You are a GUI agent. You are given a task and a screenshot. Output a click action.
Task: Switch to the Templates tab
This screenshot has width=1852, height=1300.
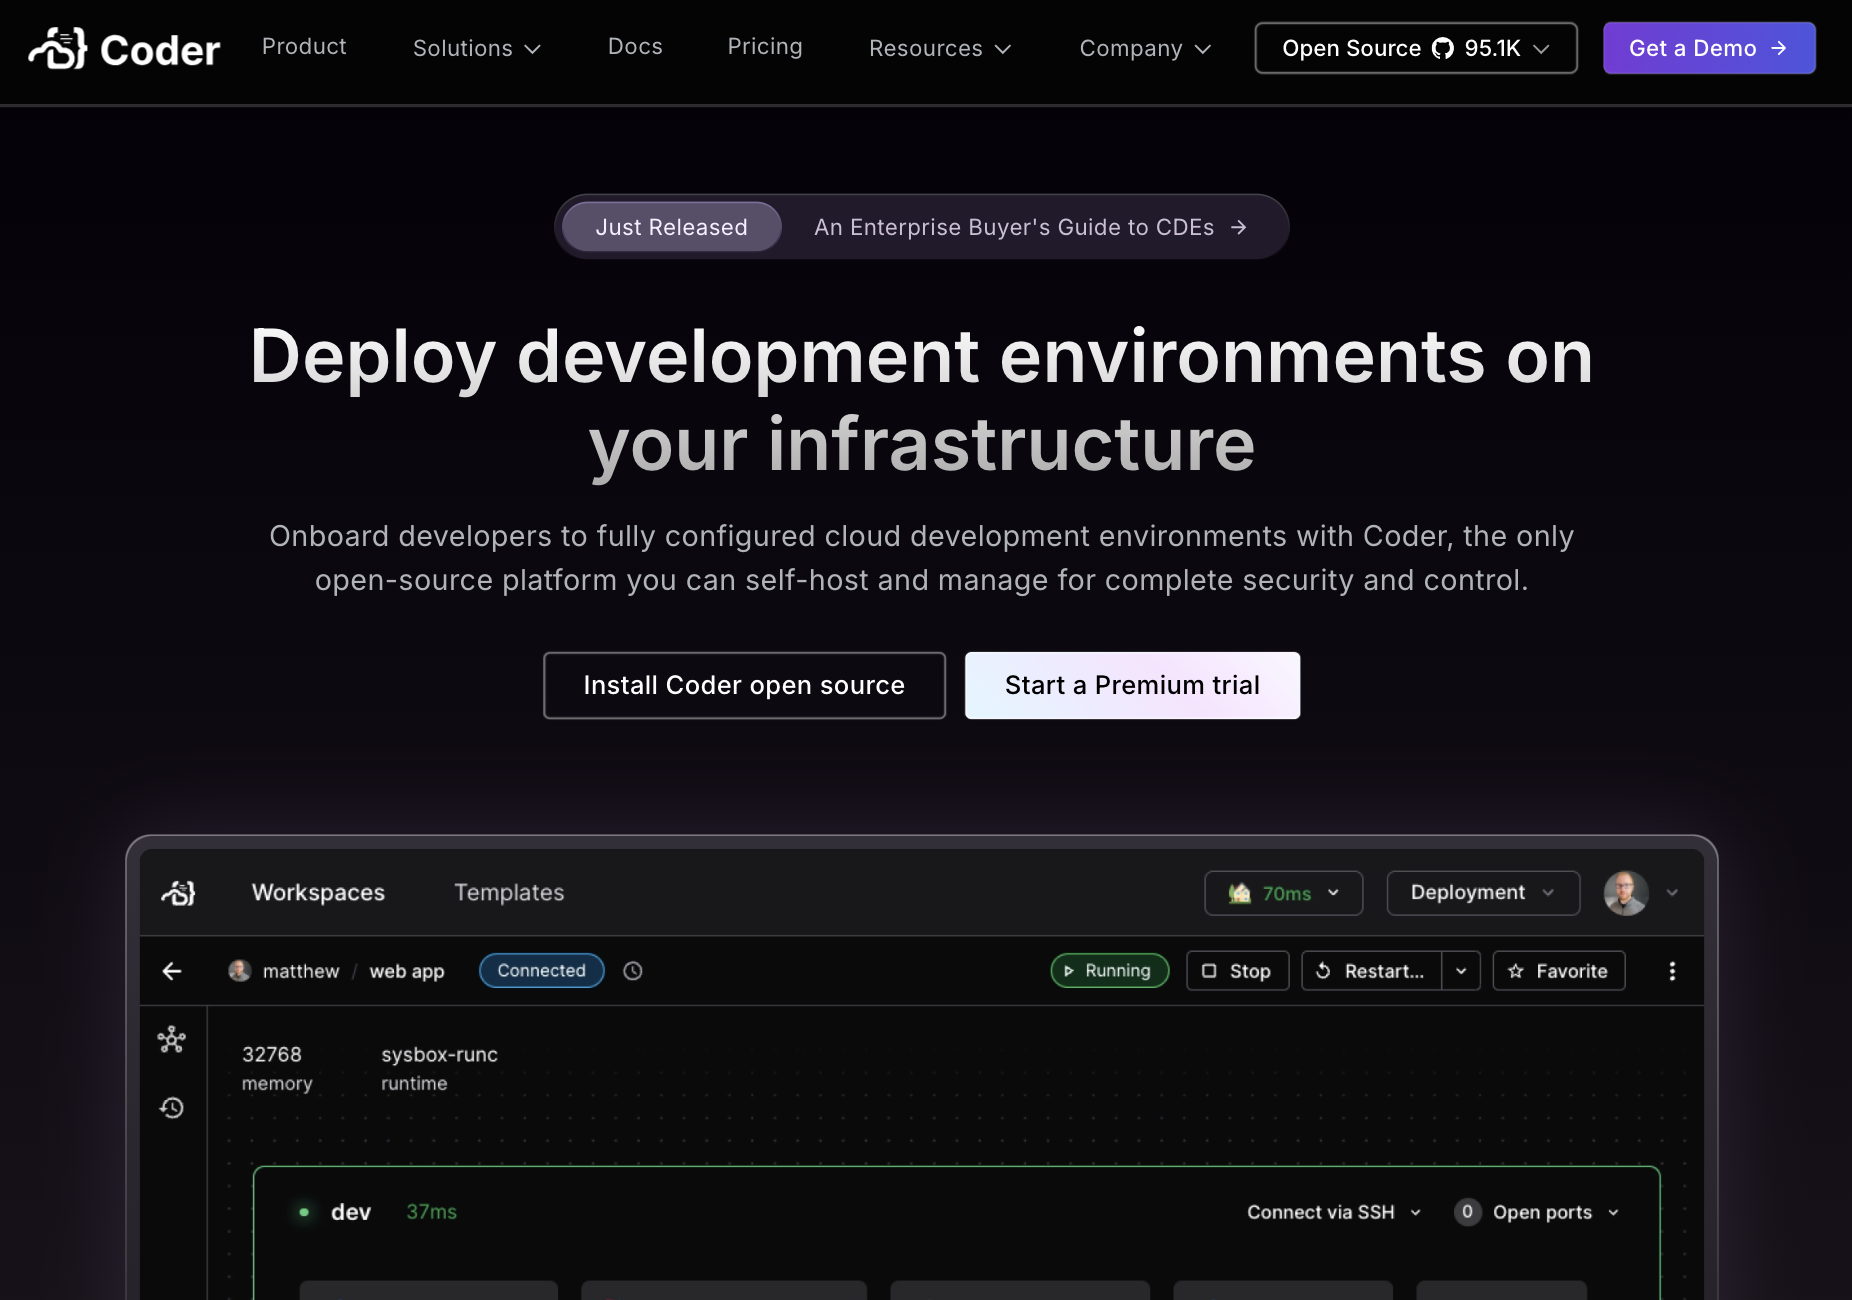[x=509, y=892]
